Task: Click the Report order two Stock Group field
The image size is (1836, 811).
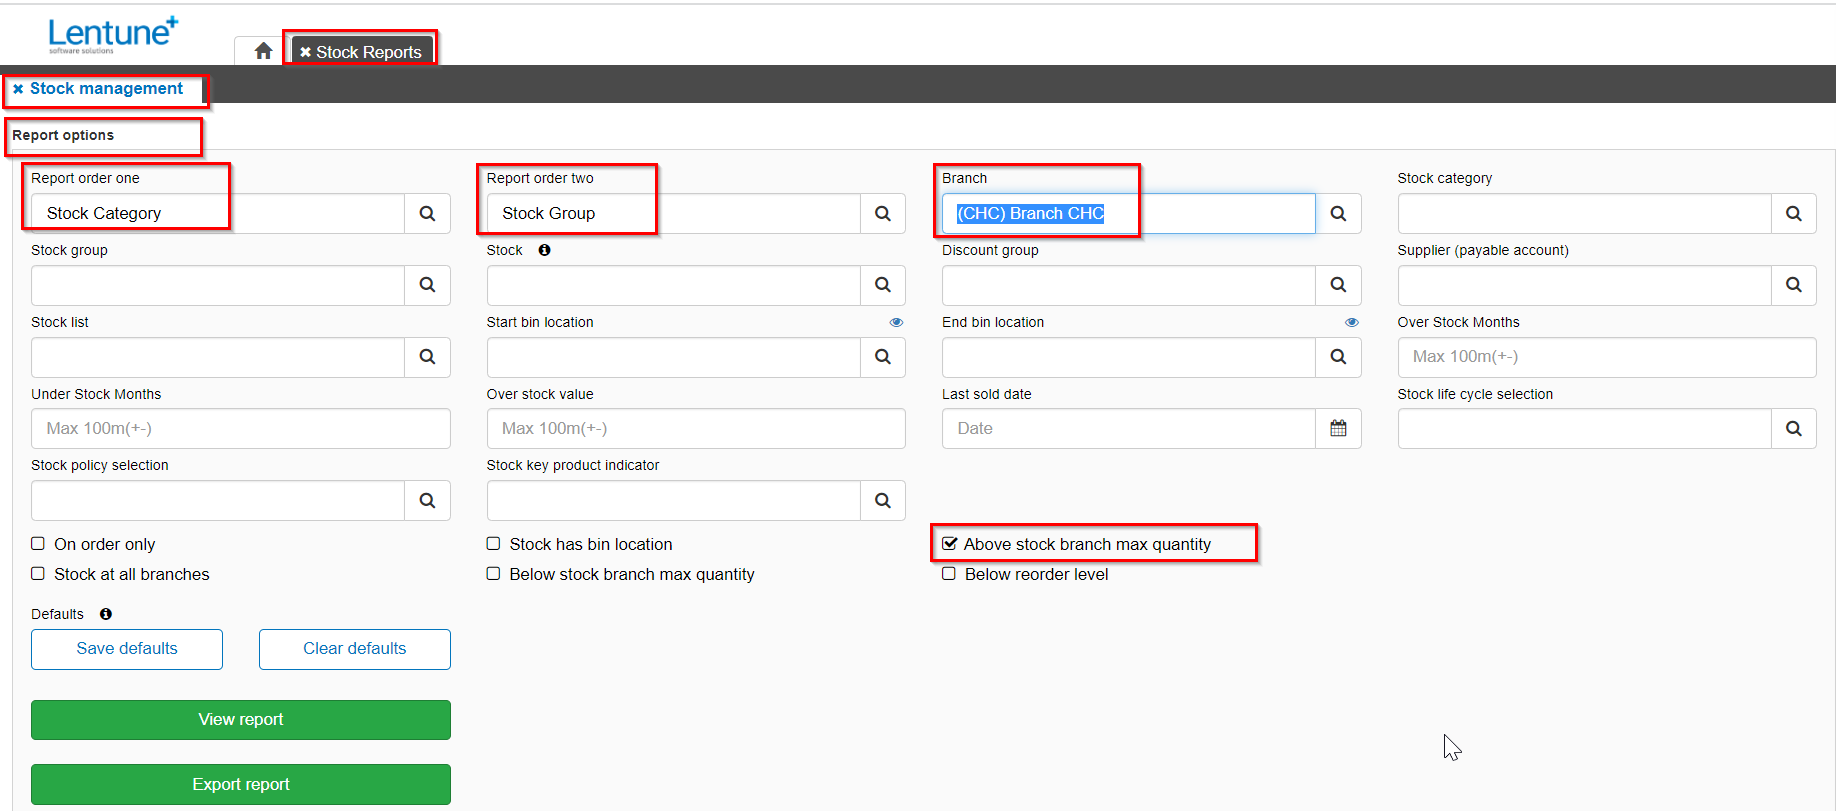Action: click(x=674, y=213)
